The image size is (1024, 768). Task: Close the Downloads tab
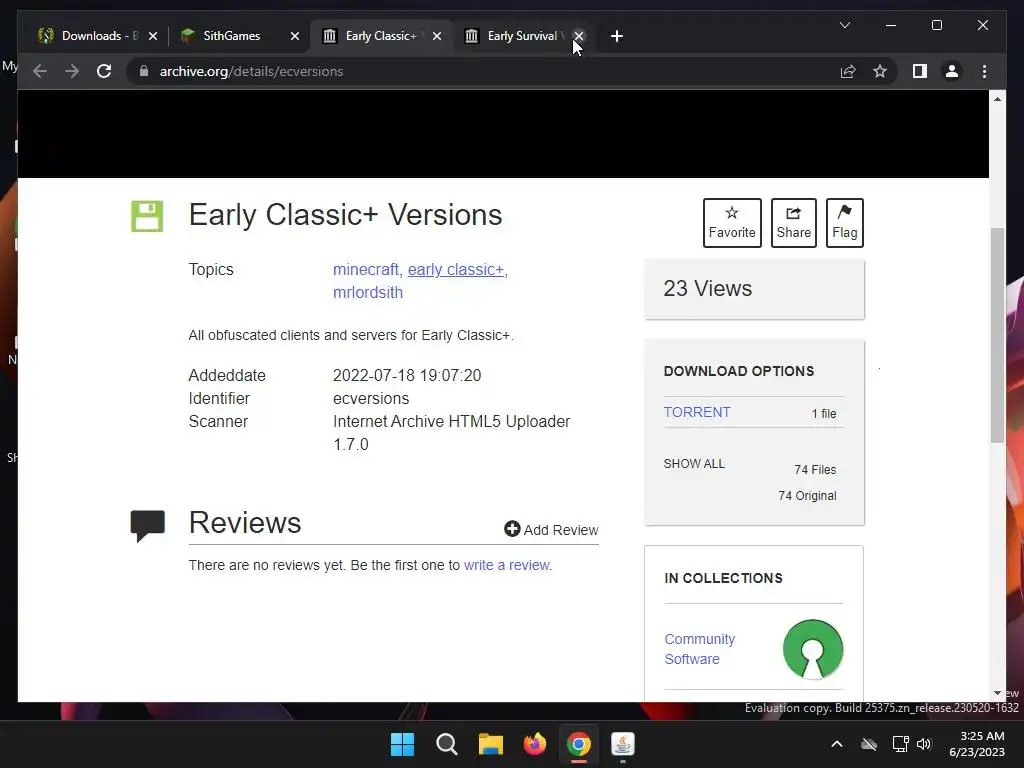click(153, 36)
